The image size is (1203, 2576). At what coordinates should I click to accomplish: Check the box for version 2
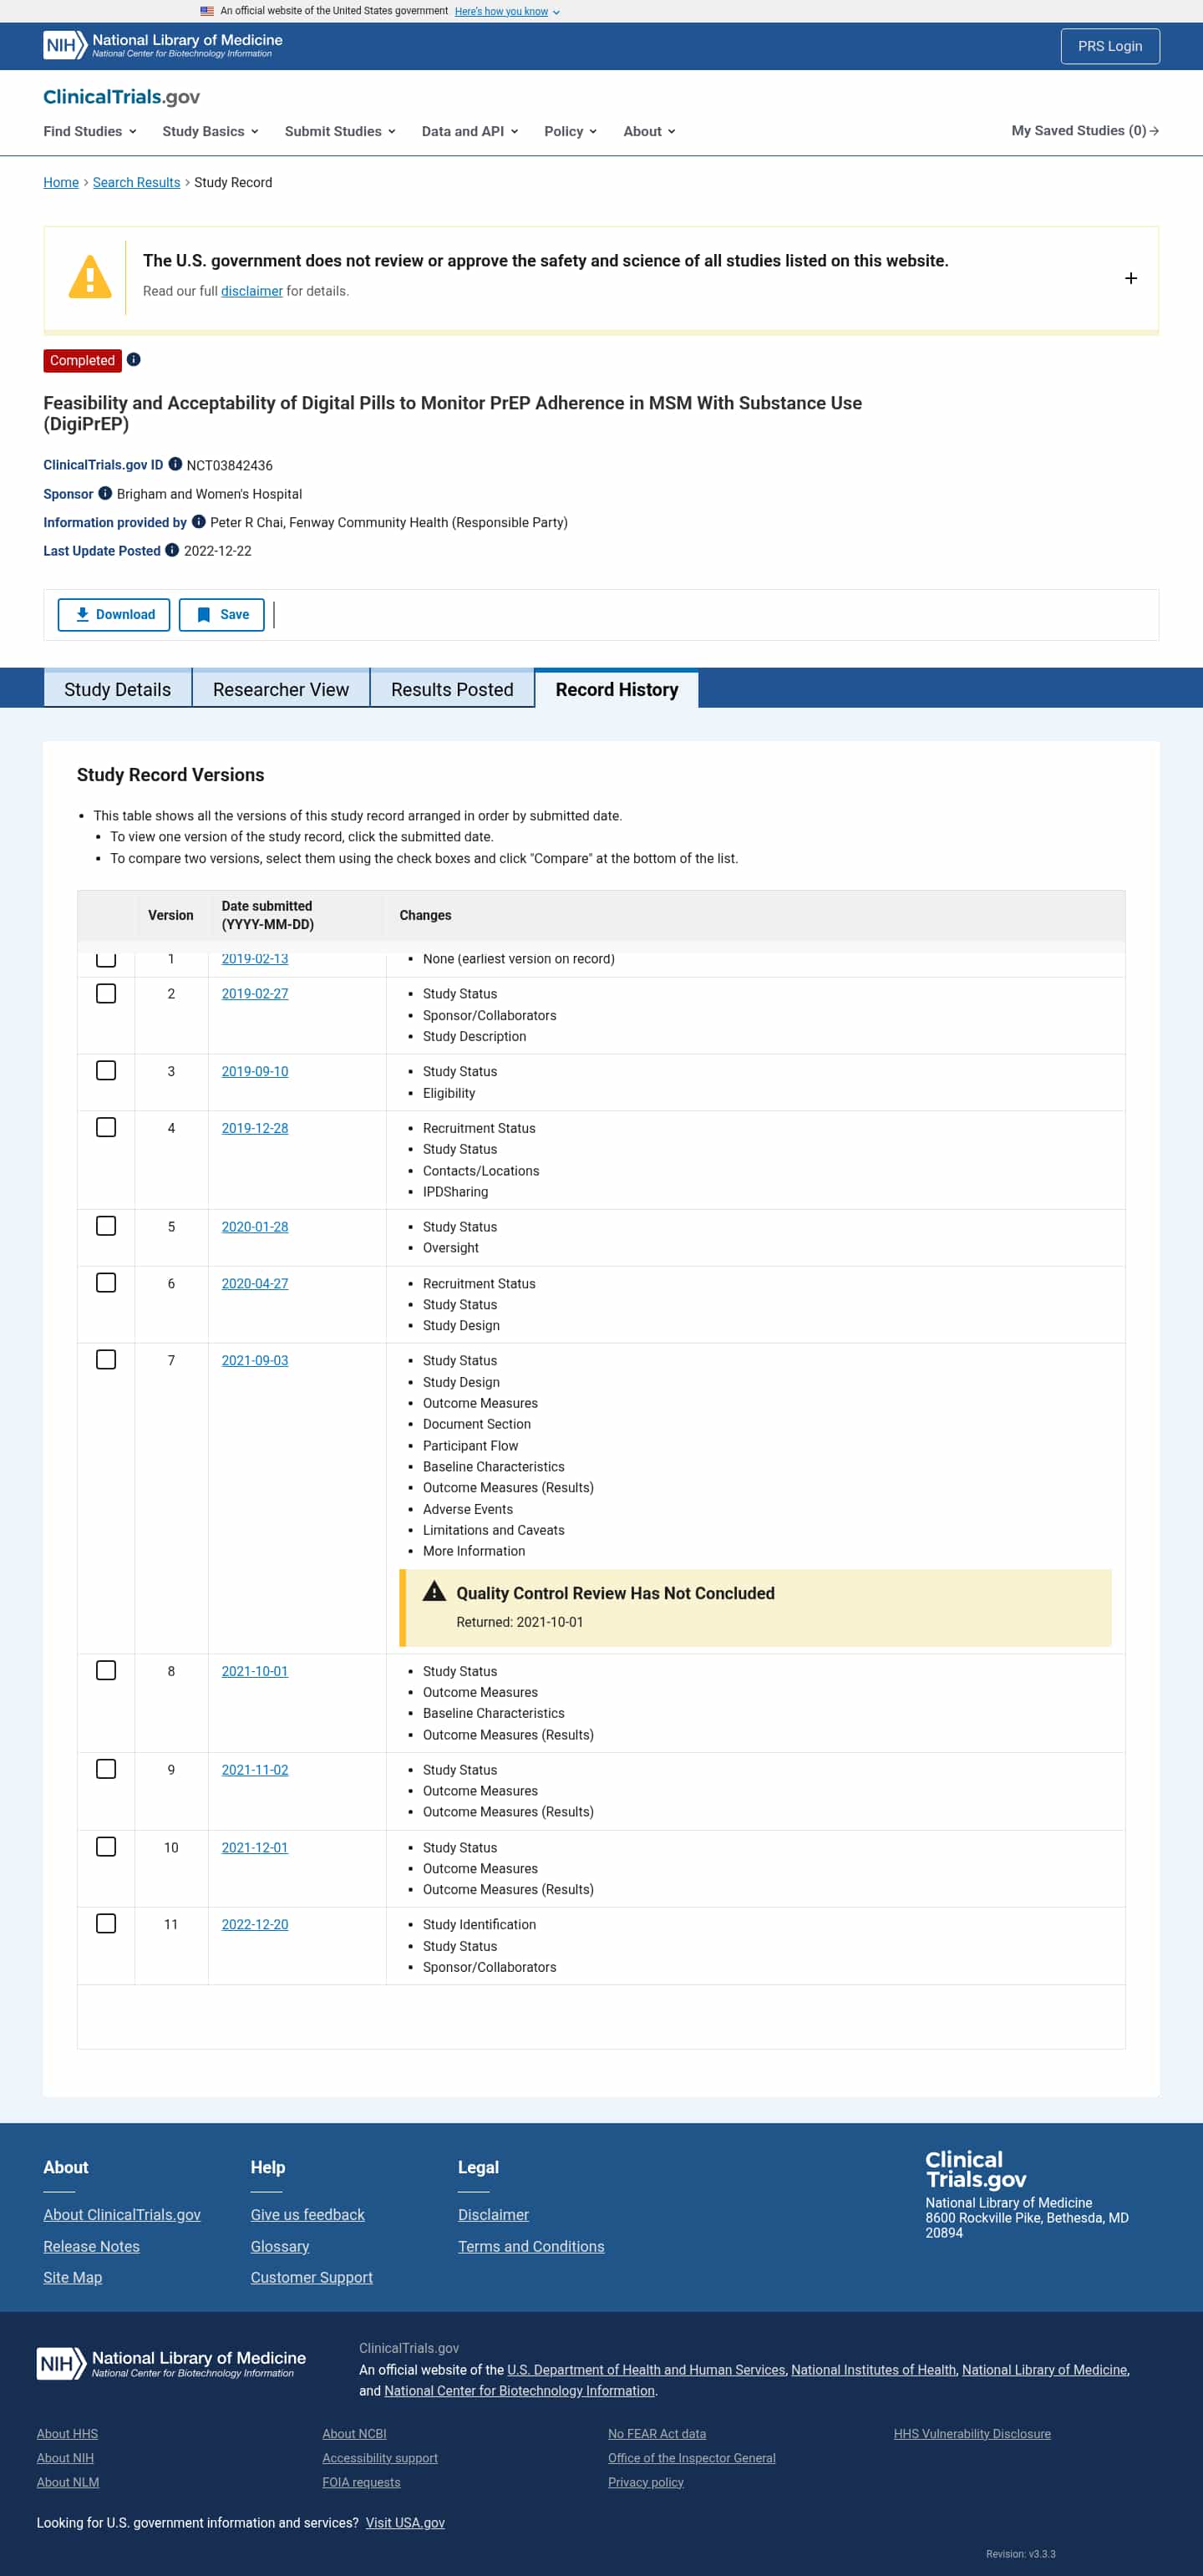(106, 993)
